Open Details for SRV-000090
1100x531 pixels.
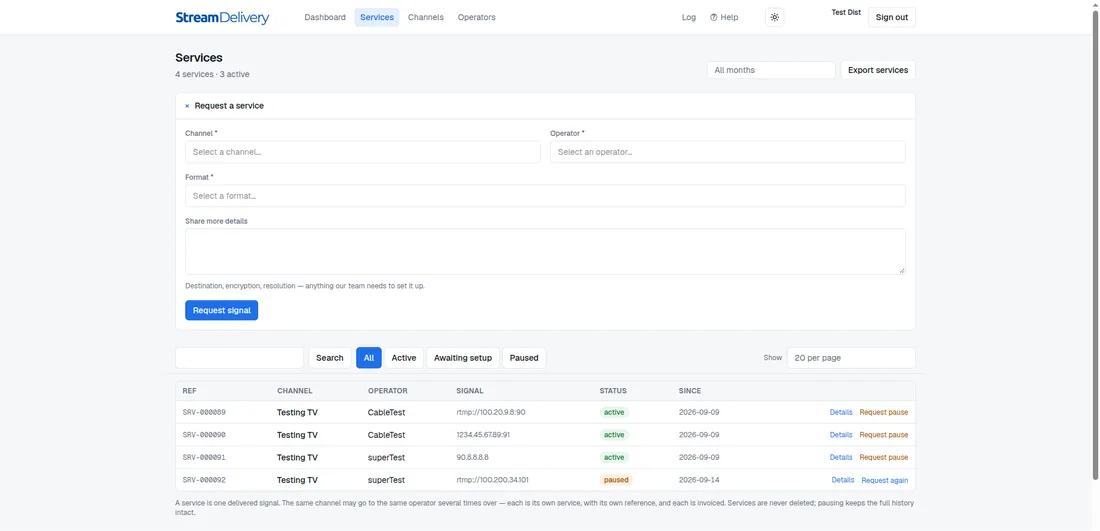(x=841, y=435)
